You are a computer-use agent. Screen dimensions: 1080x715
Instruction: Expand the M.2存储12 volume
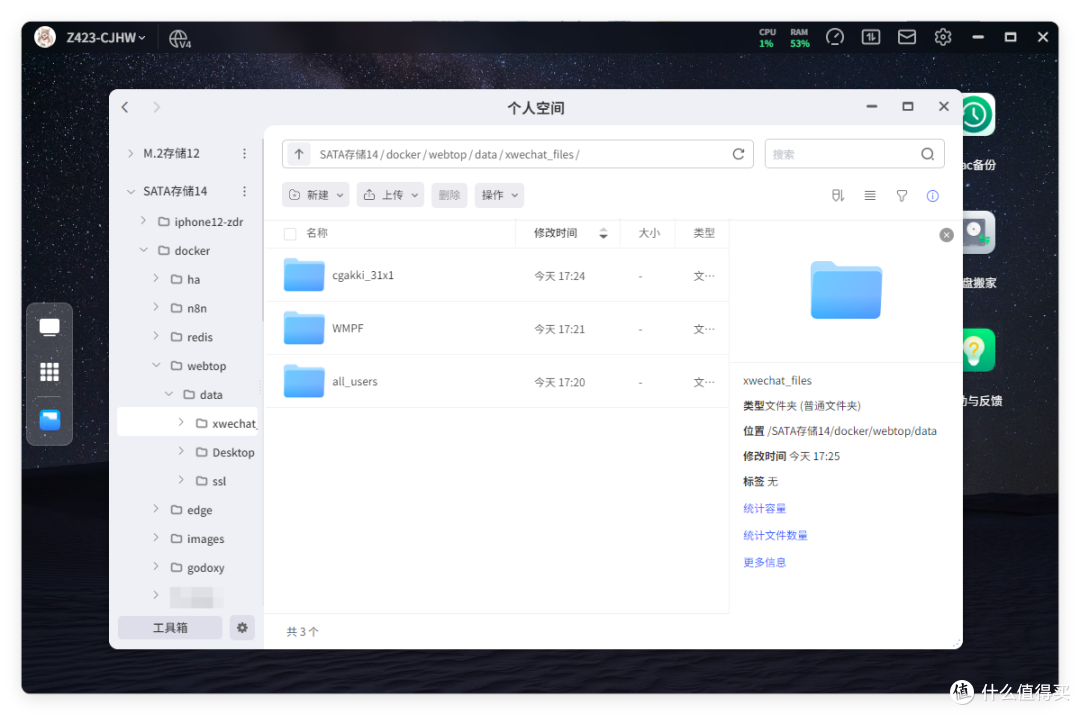[x=130, y=153]
